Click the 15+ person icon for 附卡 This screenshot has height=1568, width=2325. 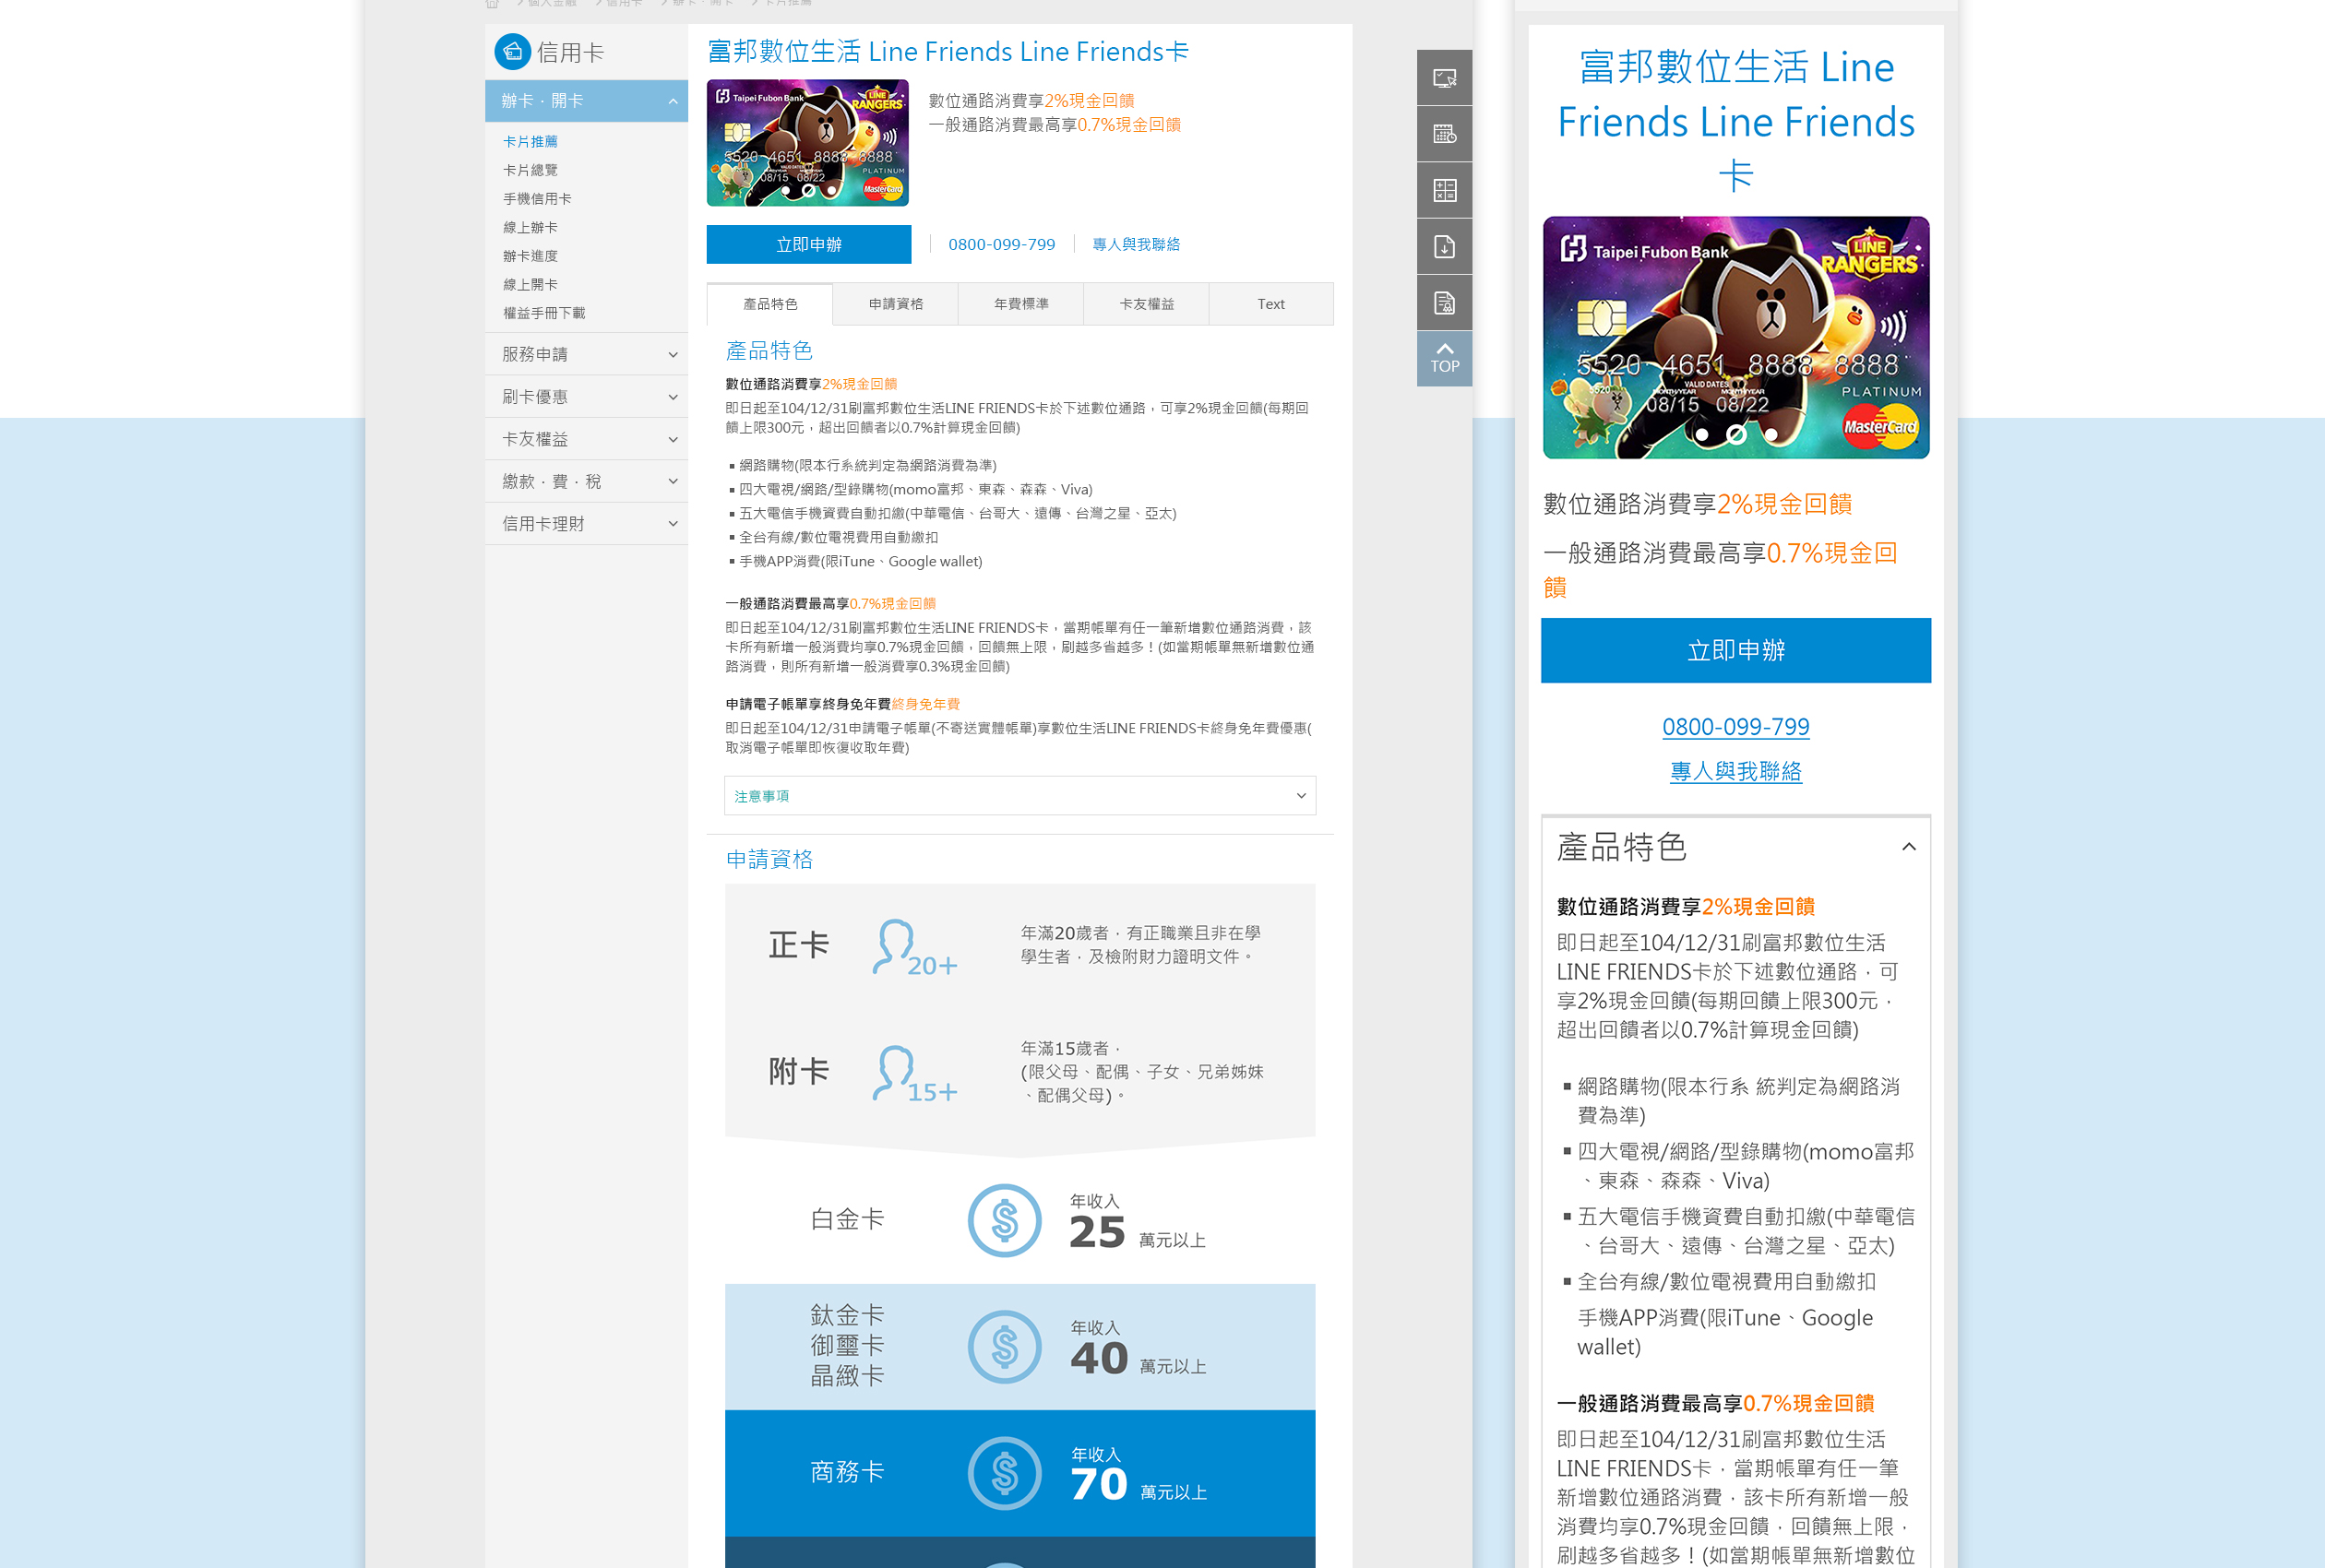(914, 1073)
